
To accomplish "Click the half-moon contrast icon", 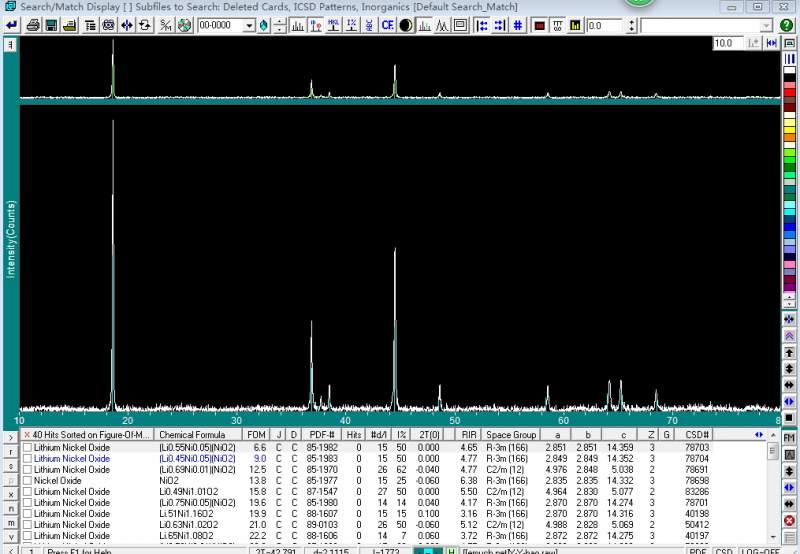I will tap(406, 25).
